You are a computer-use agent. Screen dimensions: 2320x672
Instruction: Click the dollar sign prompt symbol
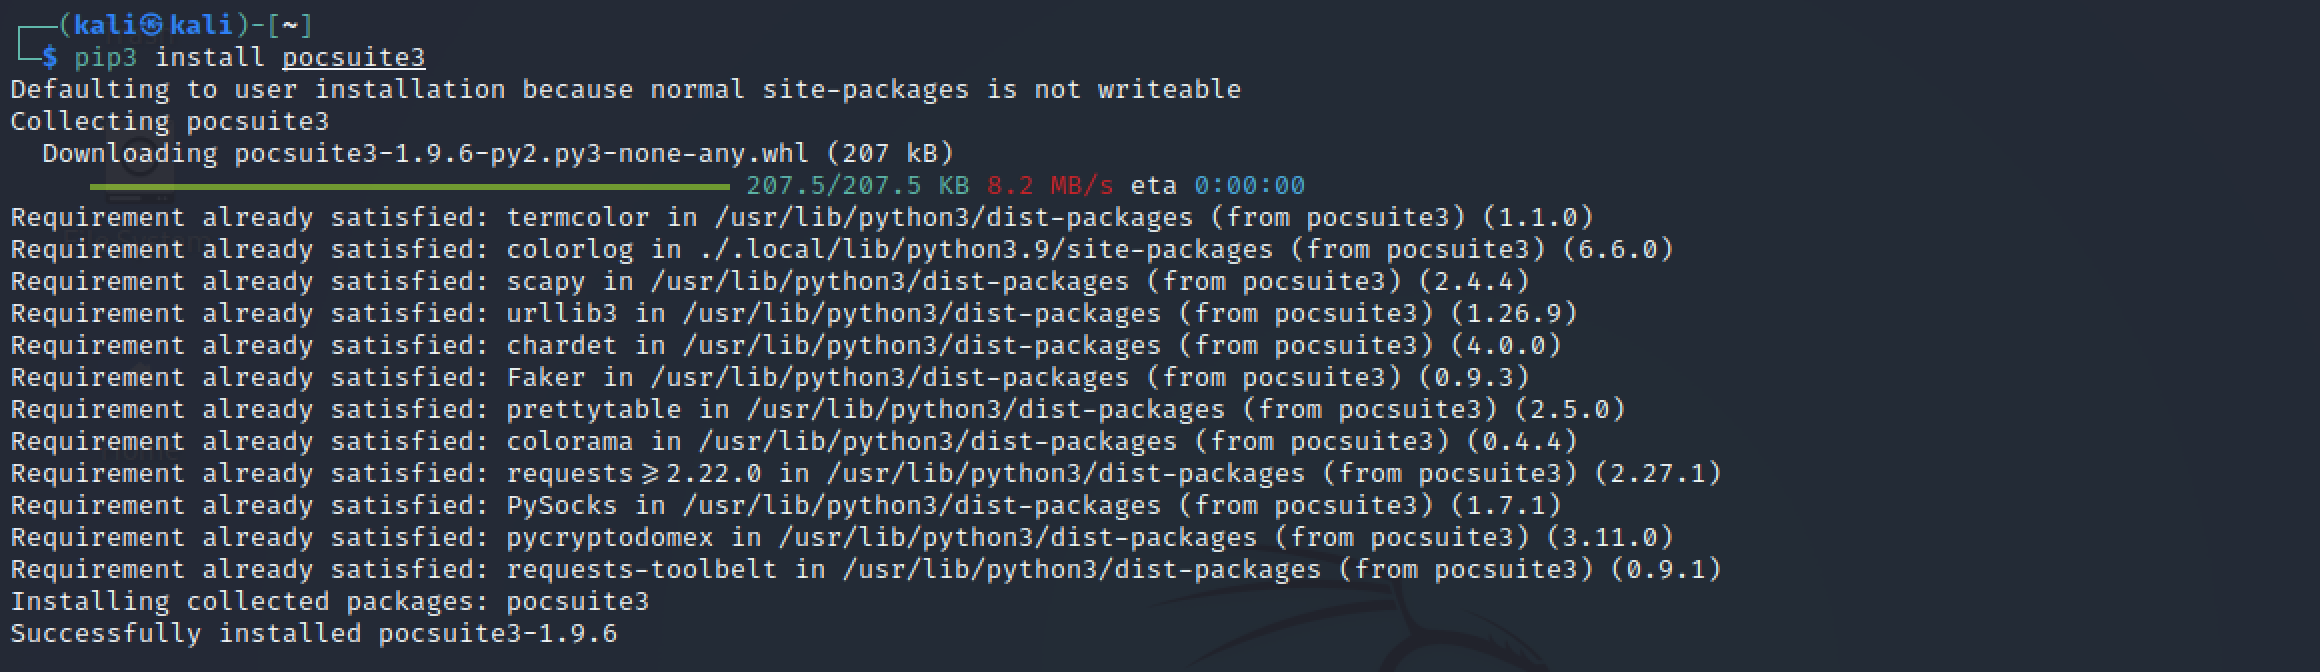[50, 57]
